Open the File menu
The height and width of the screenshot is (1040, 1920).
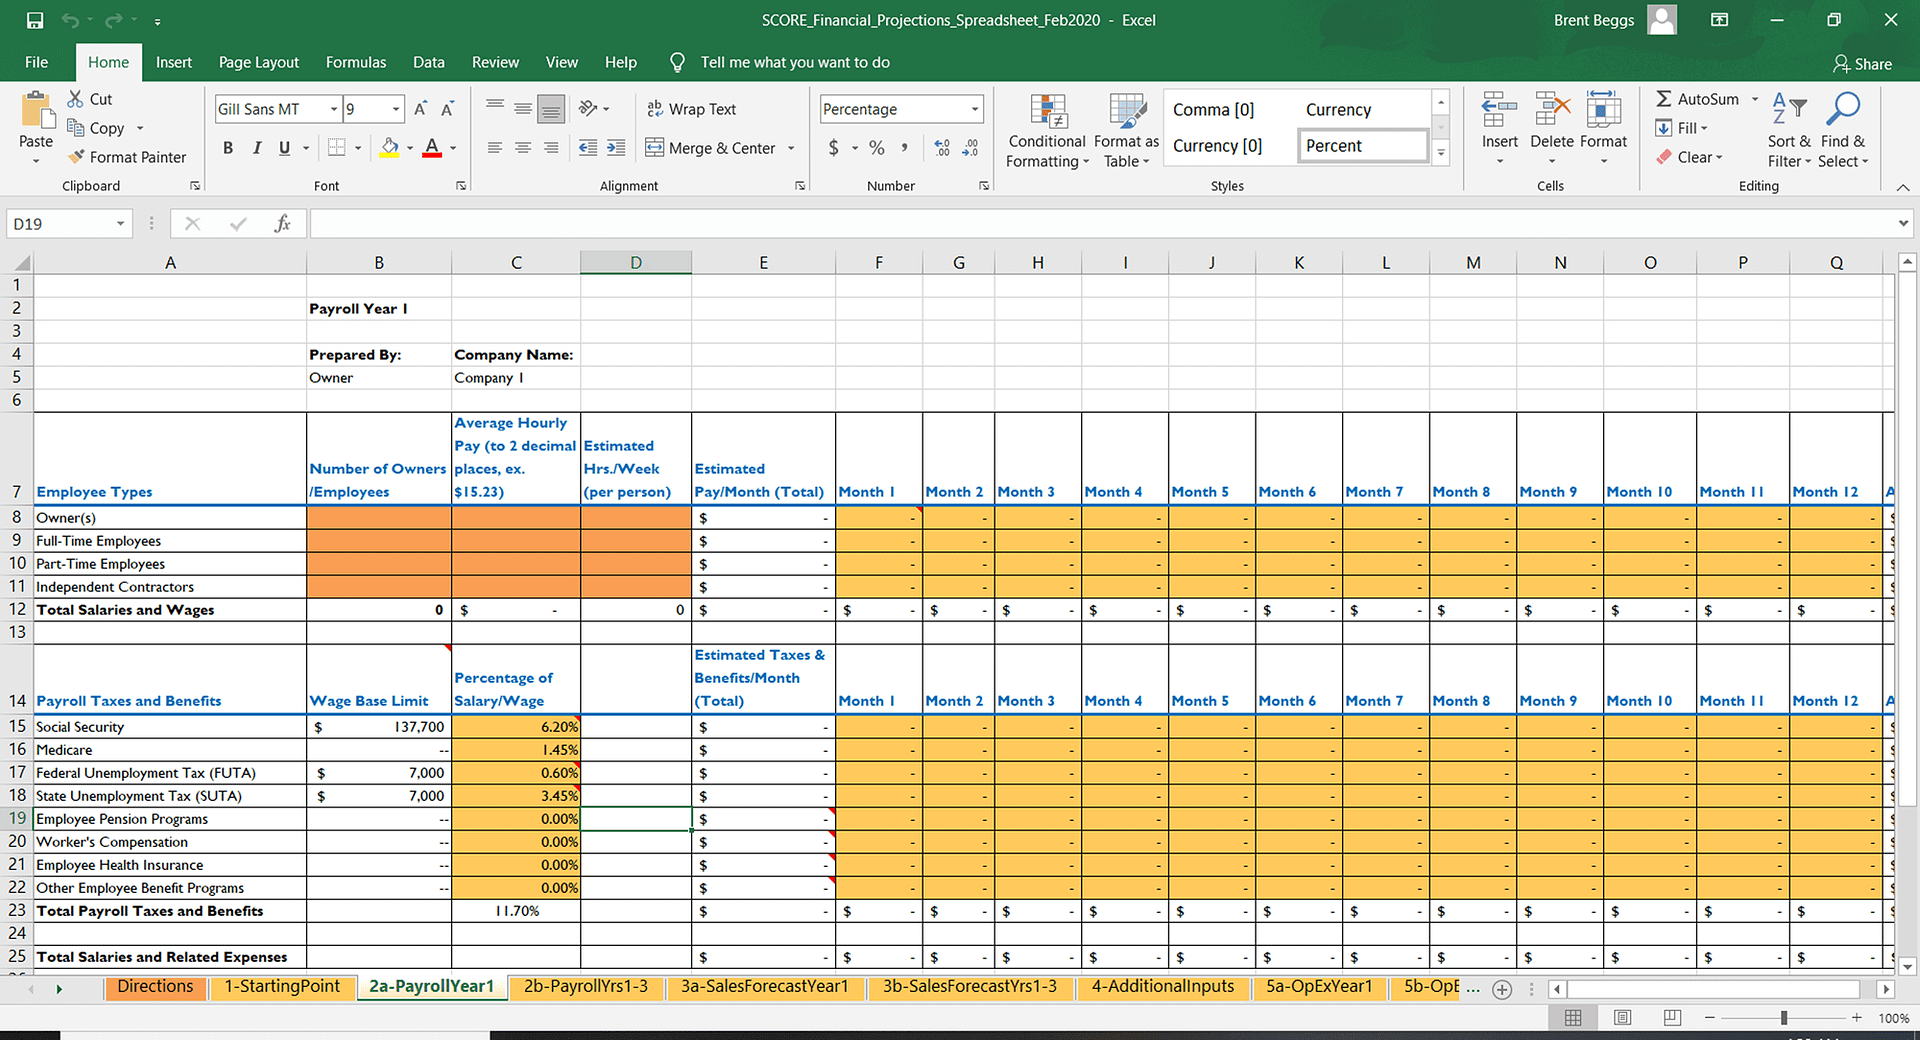pos(36,62)
